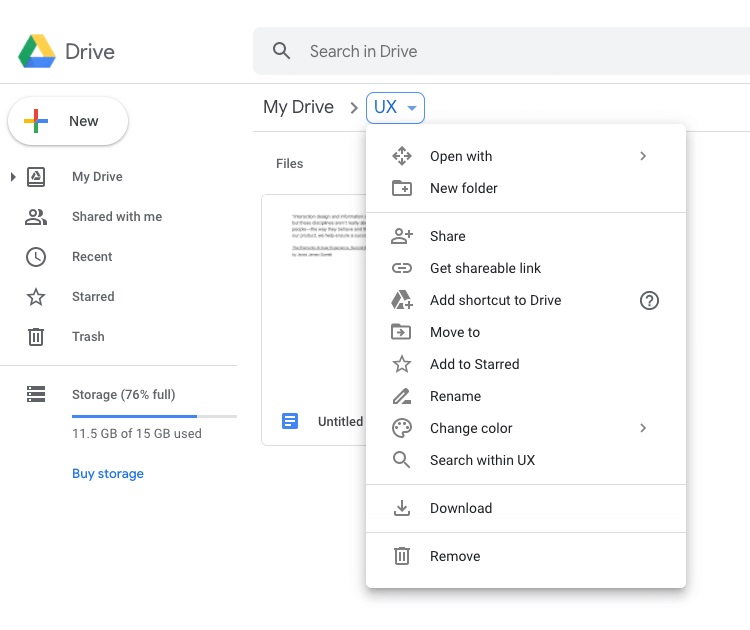Click the storage usage progress bar
Viewport: 750px width, 630px height.
coord(154,415)
